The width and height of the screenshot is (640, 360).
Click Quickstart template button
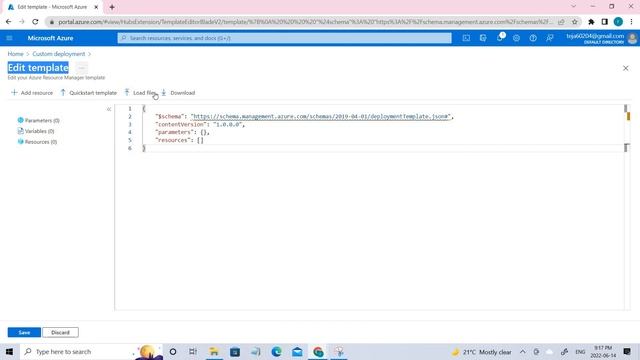tap(89, 93)
